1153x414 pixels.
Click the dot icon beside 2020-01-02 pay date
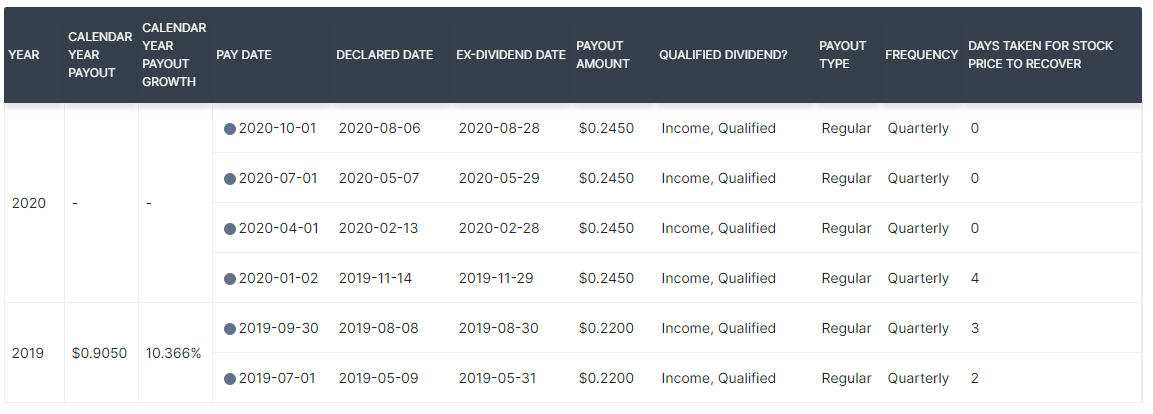[x=229, y=279]
